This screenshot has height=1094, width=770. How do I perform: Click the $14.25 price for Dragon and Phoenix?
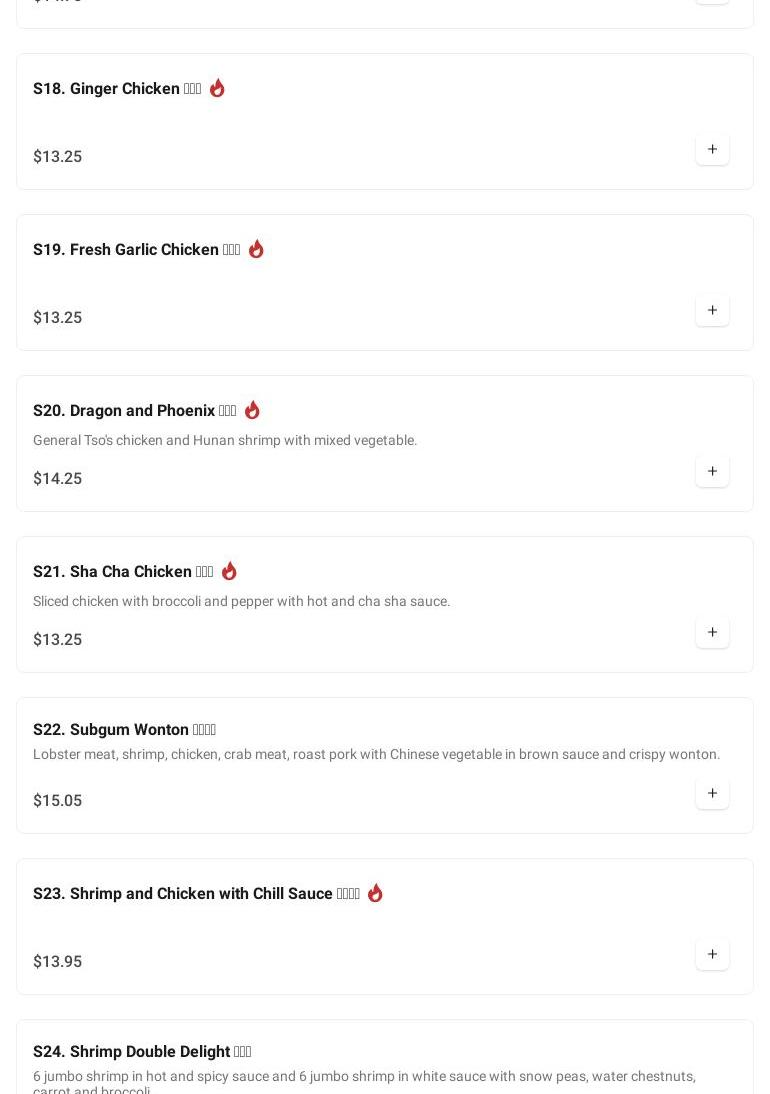point(58,479)
